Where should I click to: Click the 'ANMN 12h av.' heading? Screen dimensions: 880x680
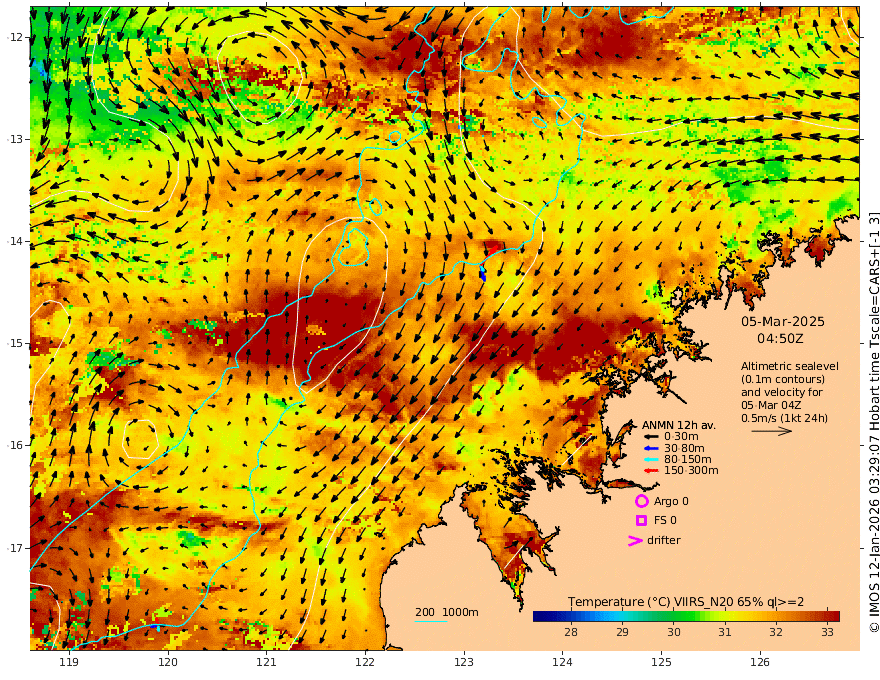pos(679,425)
